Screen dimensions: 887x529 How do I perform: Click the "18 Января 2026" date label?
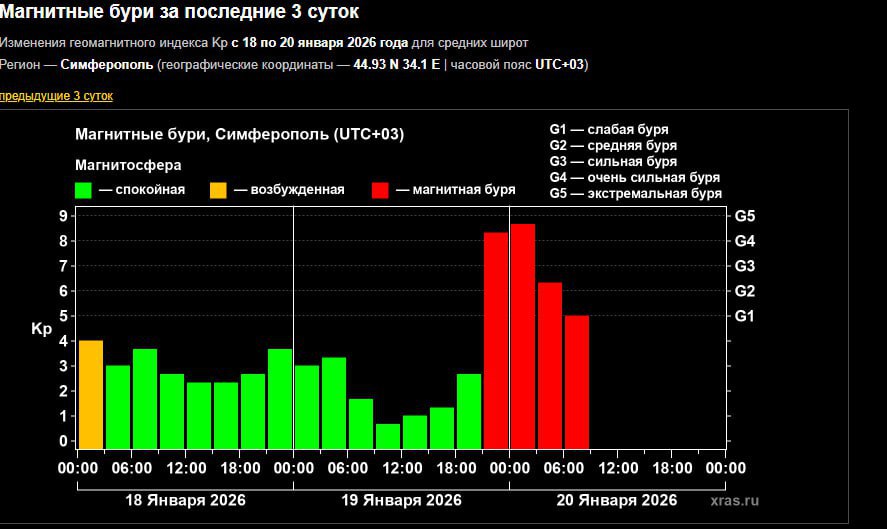click(185, 500)
